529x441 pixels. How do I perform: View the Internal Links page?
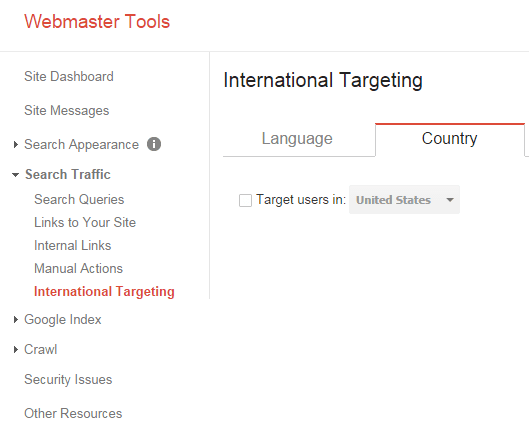[73, 246]
